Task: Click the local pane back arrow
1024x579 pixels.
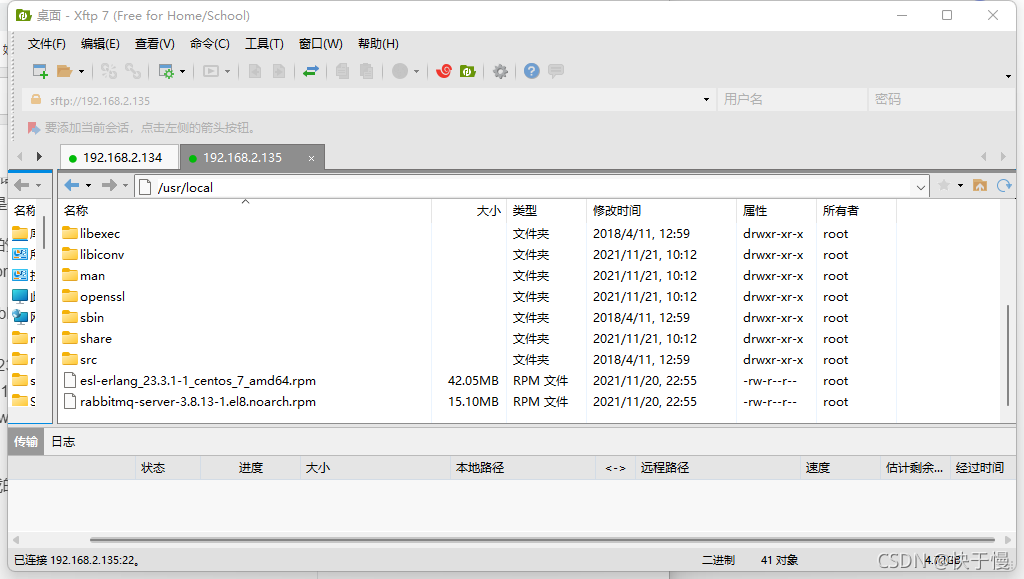Action: (22, 185)
